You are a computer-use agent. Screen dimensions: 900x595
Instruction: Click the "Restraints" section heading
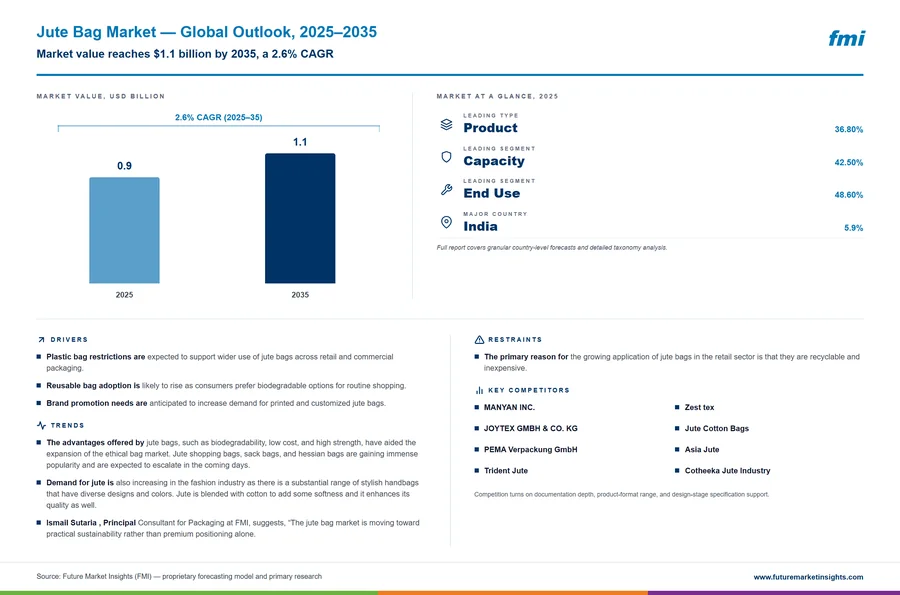click(x=515, y=340)
